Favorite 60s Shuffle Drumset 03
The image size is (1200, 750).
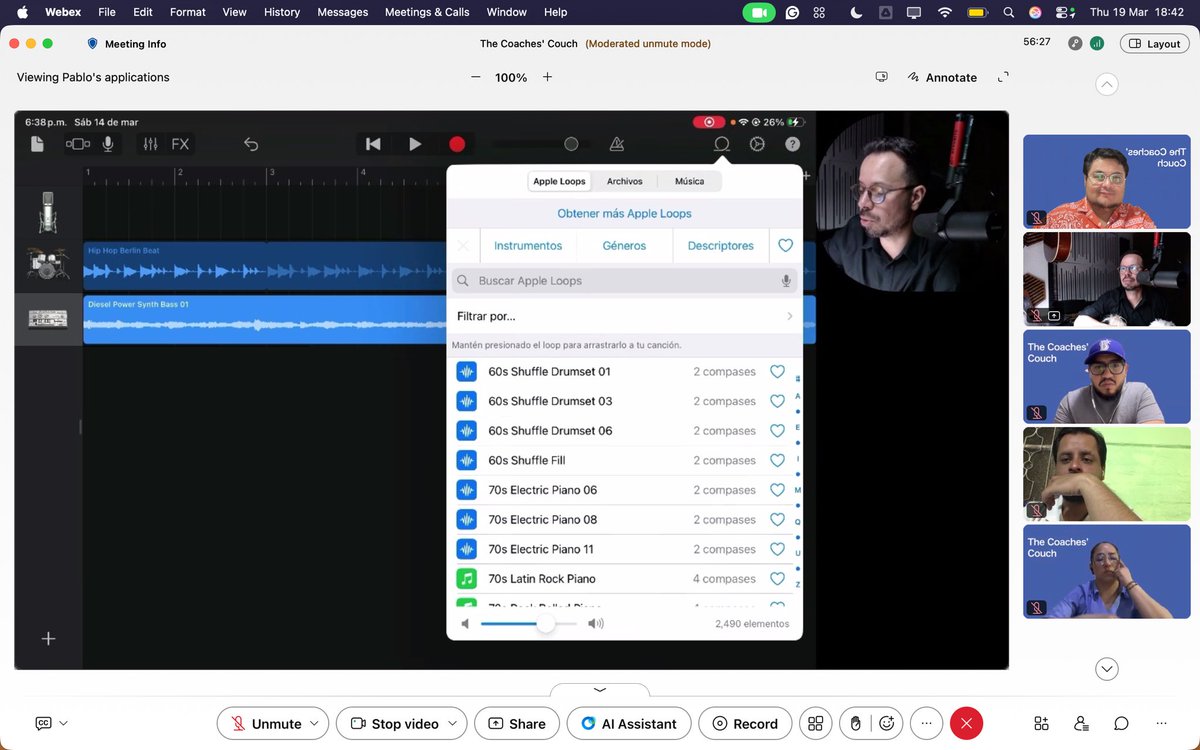[x=777, y=401]
